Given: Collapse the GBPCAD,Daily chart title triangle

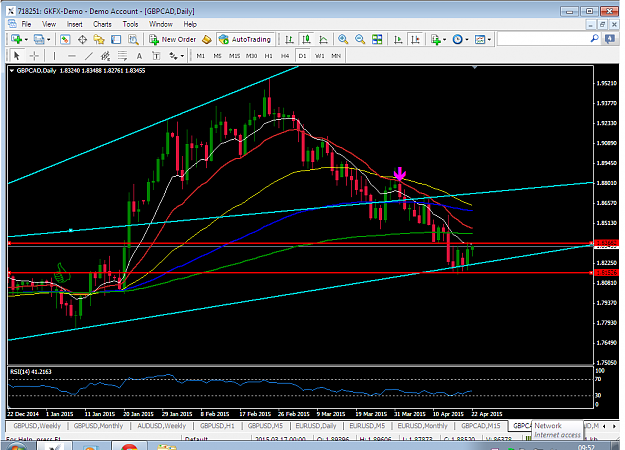Looking at the screenshot, I should 12,71.
